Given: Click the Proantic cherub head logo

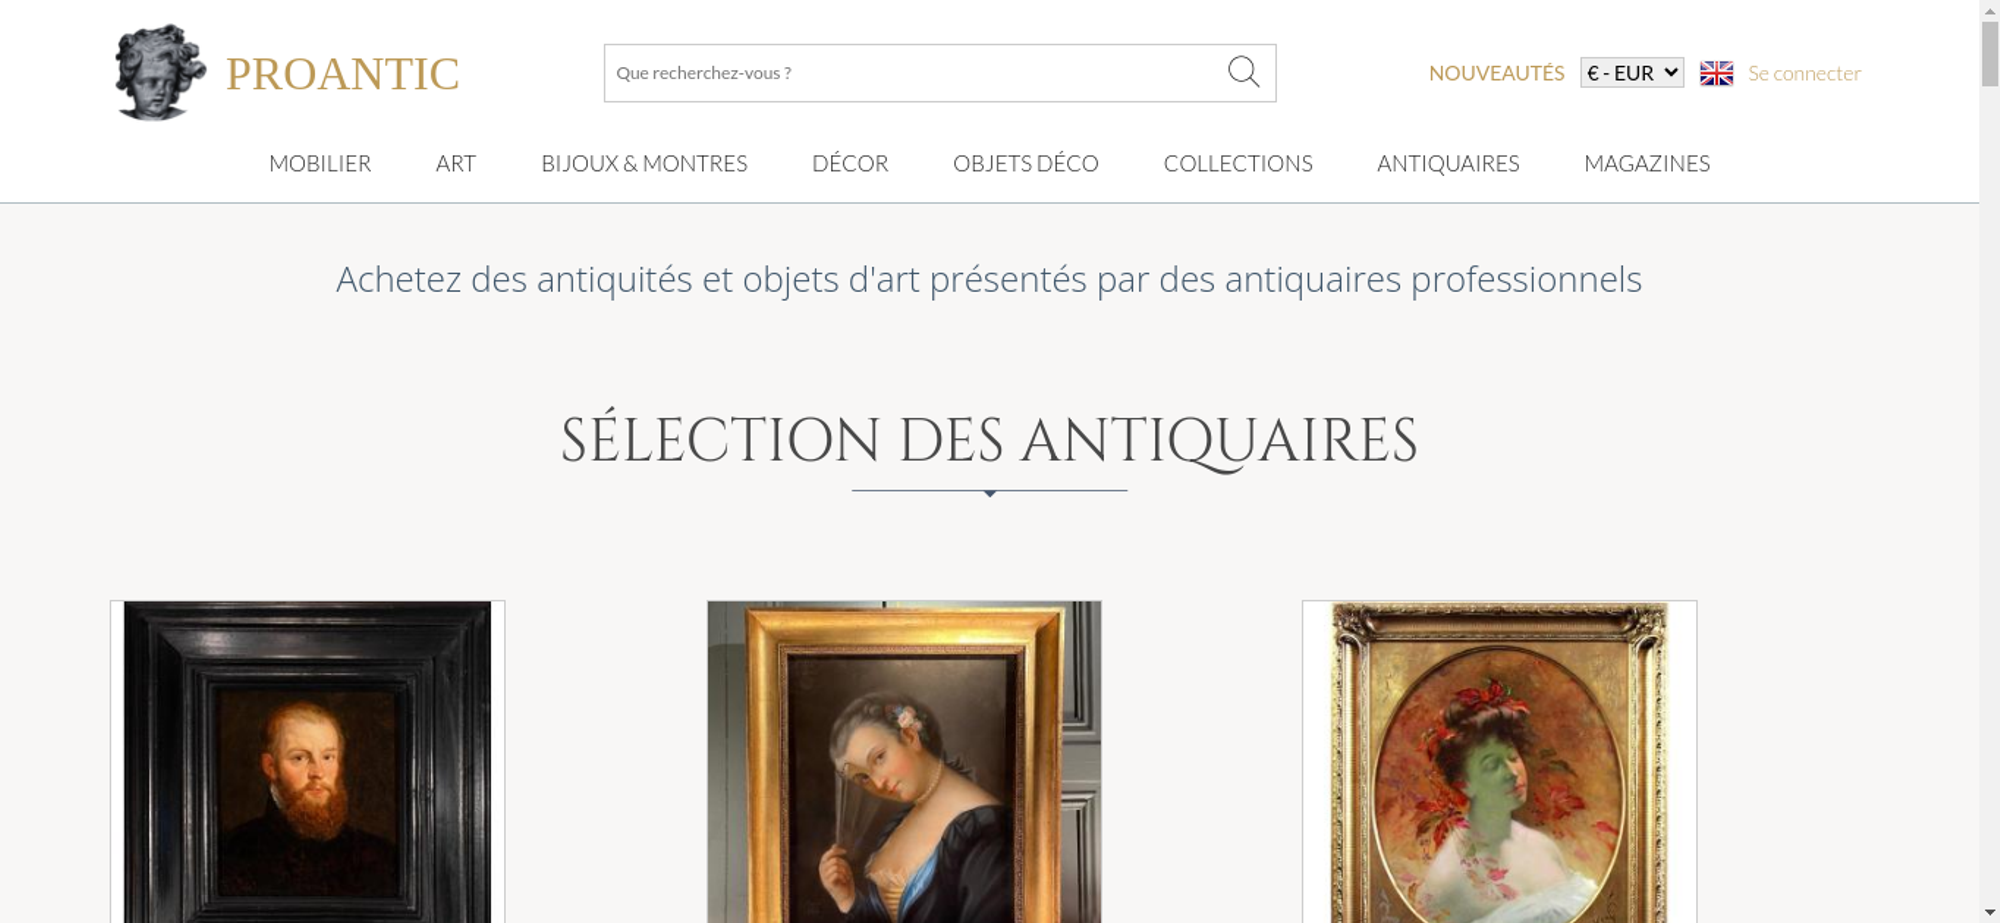Looking at the screenshot, I should (160, 73).
